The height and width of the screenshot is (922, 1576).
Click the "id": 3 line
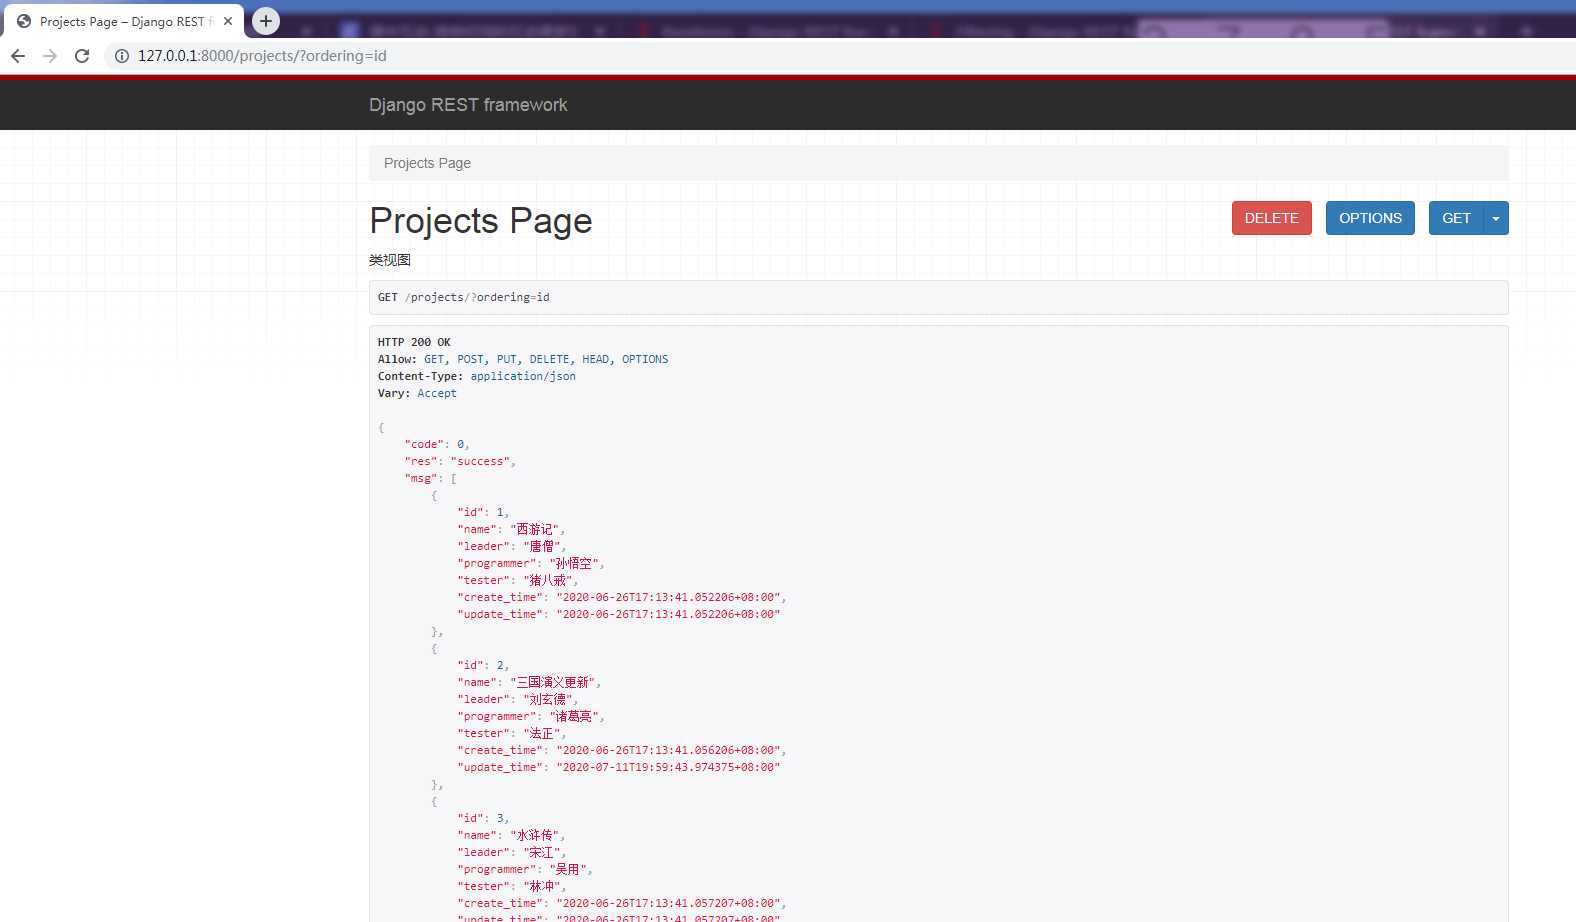(483, 818)
